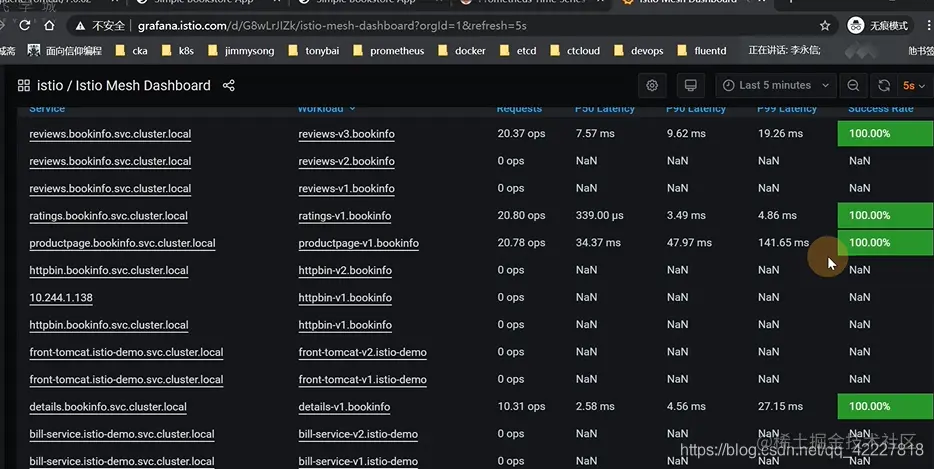Select green 100.00% success cell for reviews-v3

click(x=885, y=133)
